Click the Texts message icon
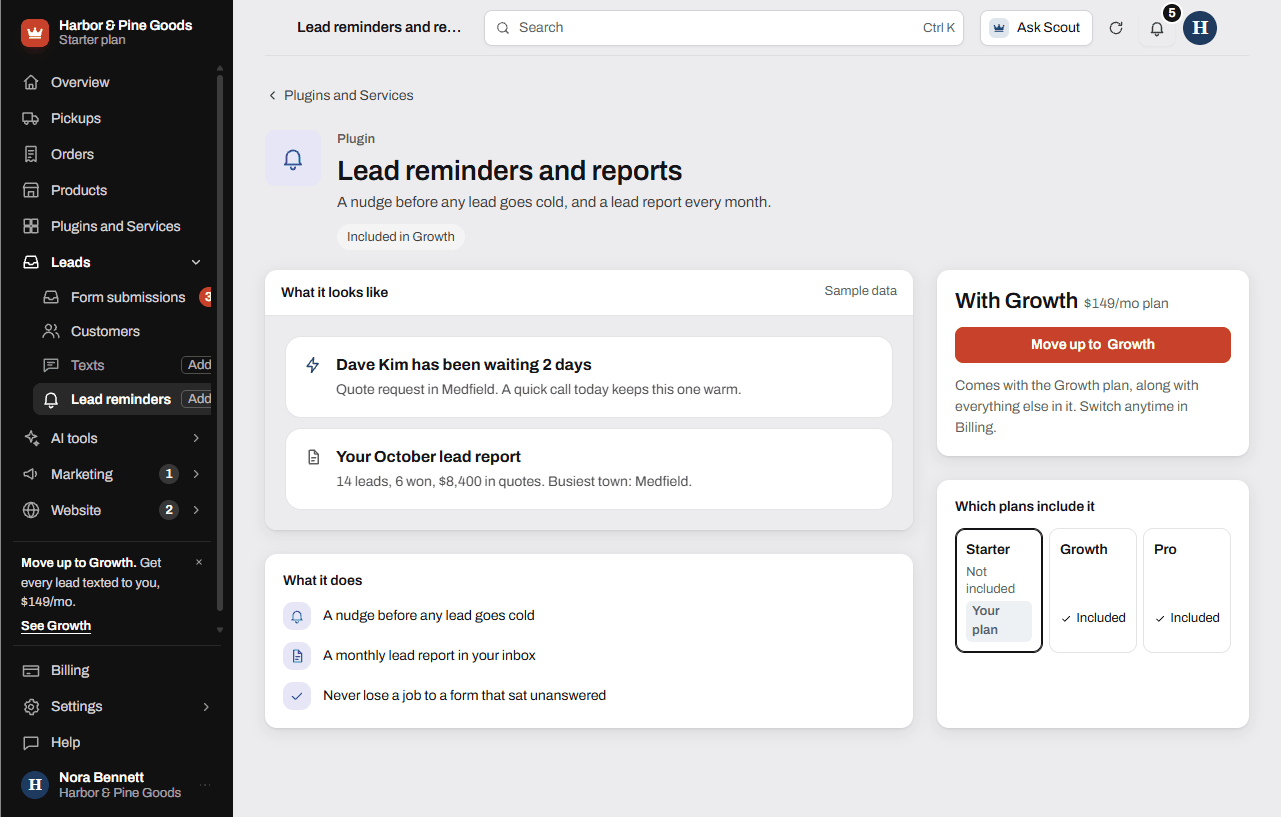Image resolution: width=1281 pixels, height=817 pixels. [51, 365]
